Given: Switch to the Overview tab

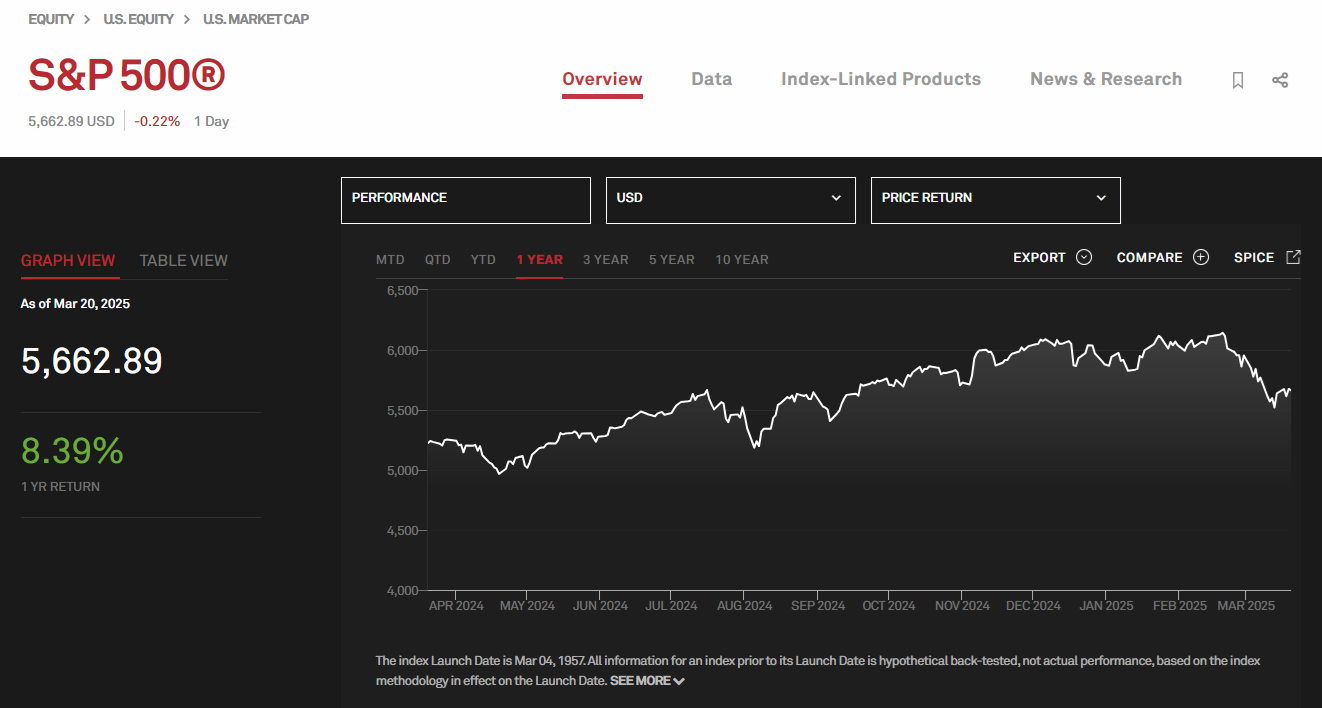Looking at the screenshot, I should pos(602,79).
